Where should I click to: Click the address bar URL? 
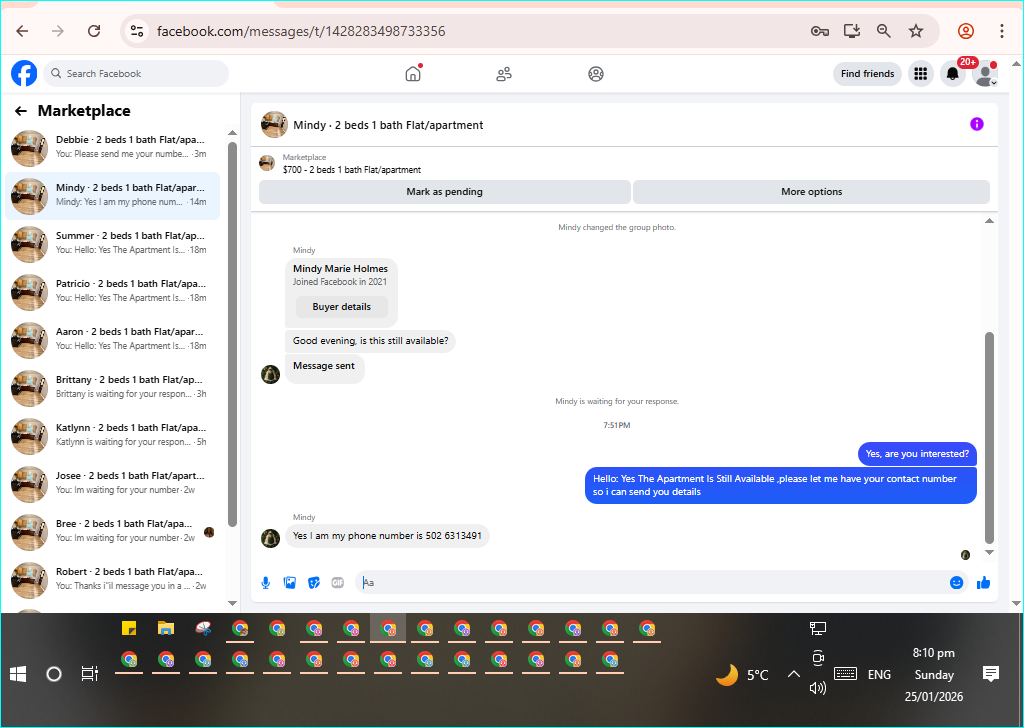tap(301, 31)
